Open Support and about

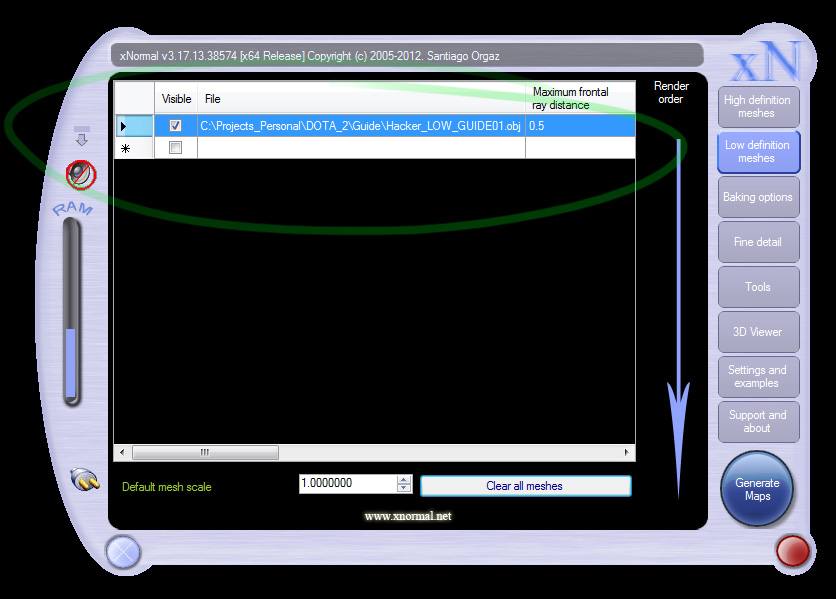(758, 422)
